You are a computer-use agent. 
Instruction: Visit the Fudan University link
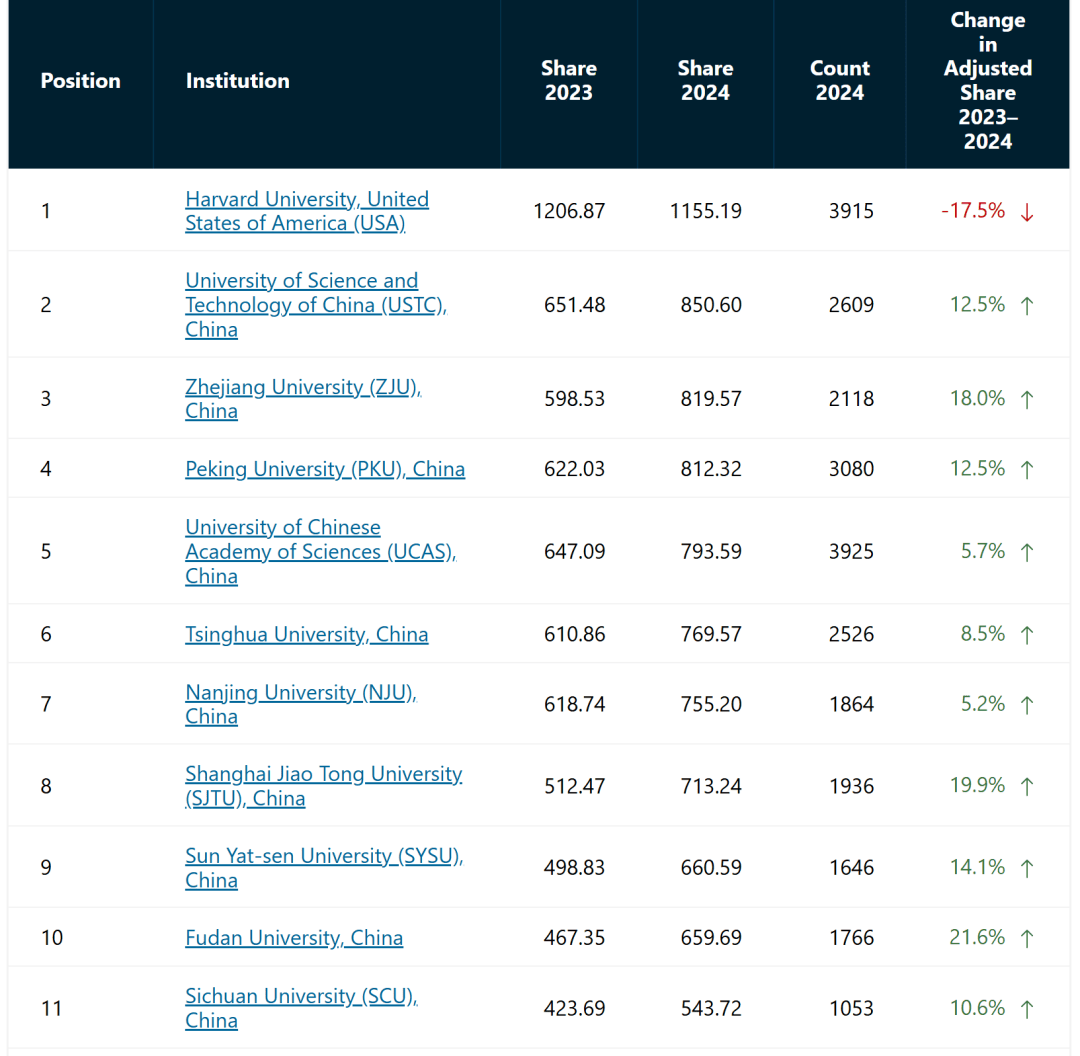point(294,938)
